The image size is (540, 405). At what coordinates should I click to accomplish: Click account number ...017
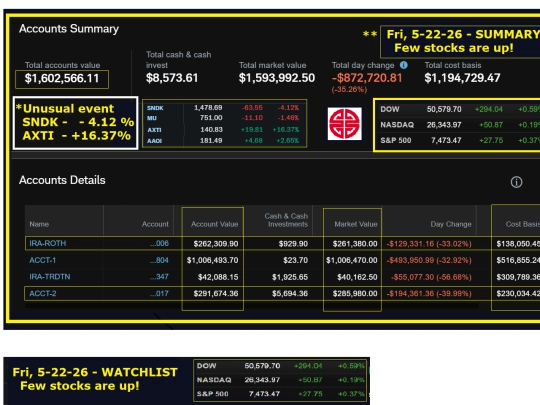(x=159, y=293)
